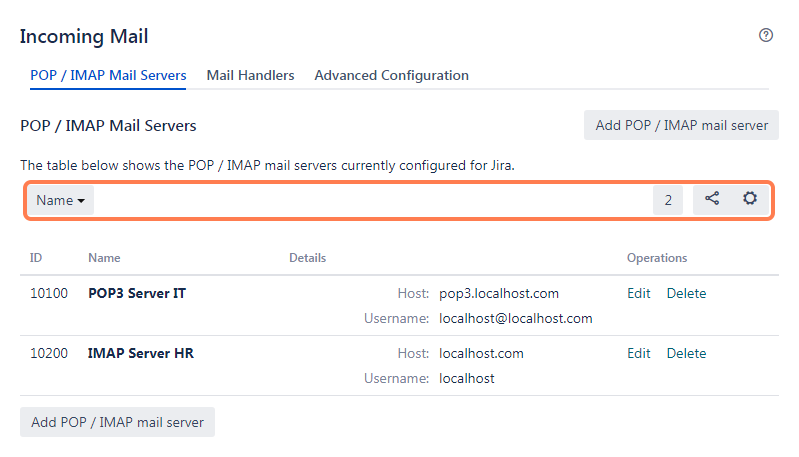The width and height of the screenshot is (799, 457).
Task: Switch to the Mail Handlers tab
Action: click(x=250, y=75)
